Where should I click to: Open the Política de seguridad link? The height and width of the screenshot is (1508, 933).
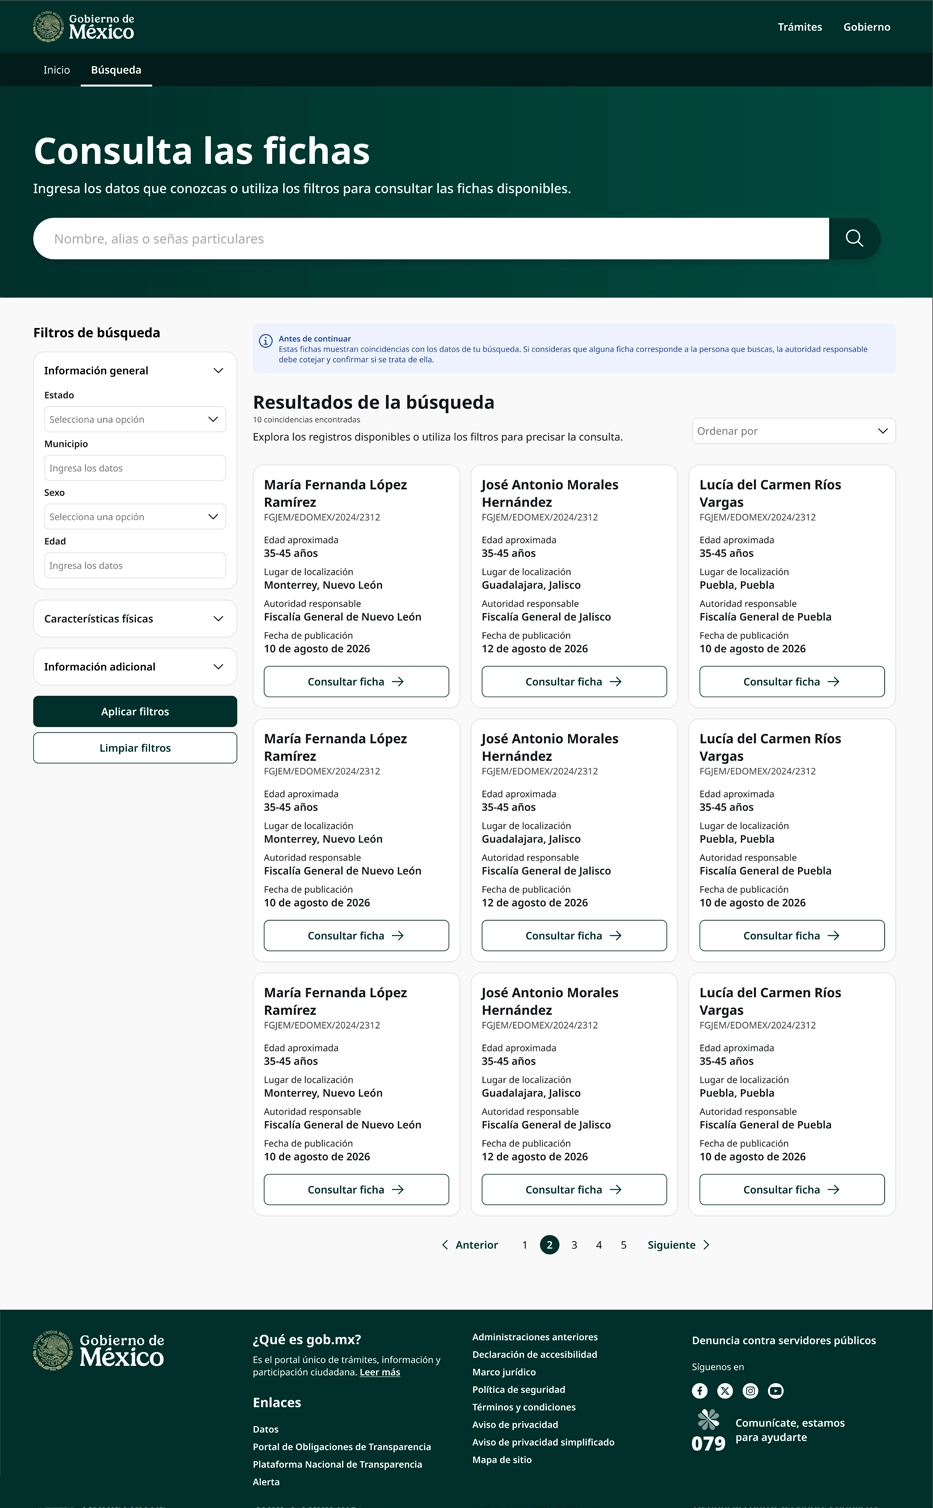point(519,1390)
